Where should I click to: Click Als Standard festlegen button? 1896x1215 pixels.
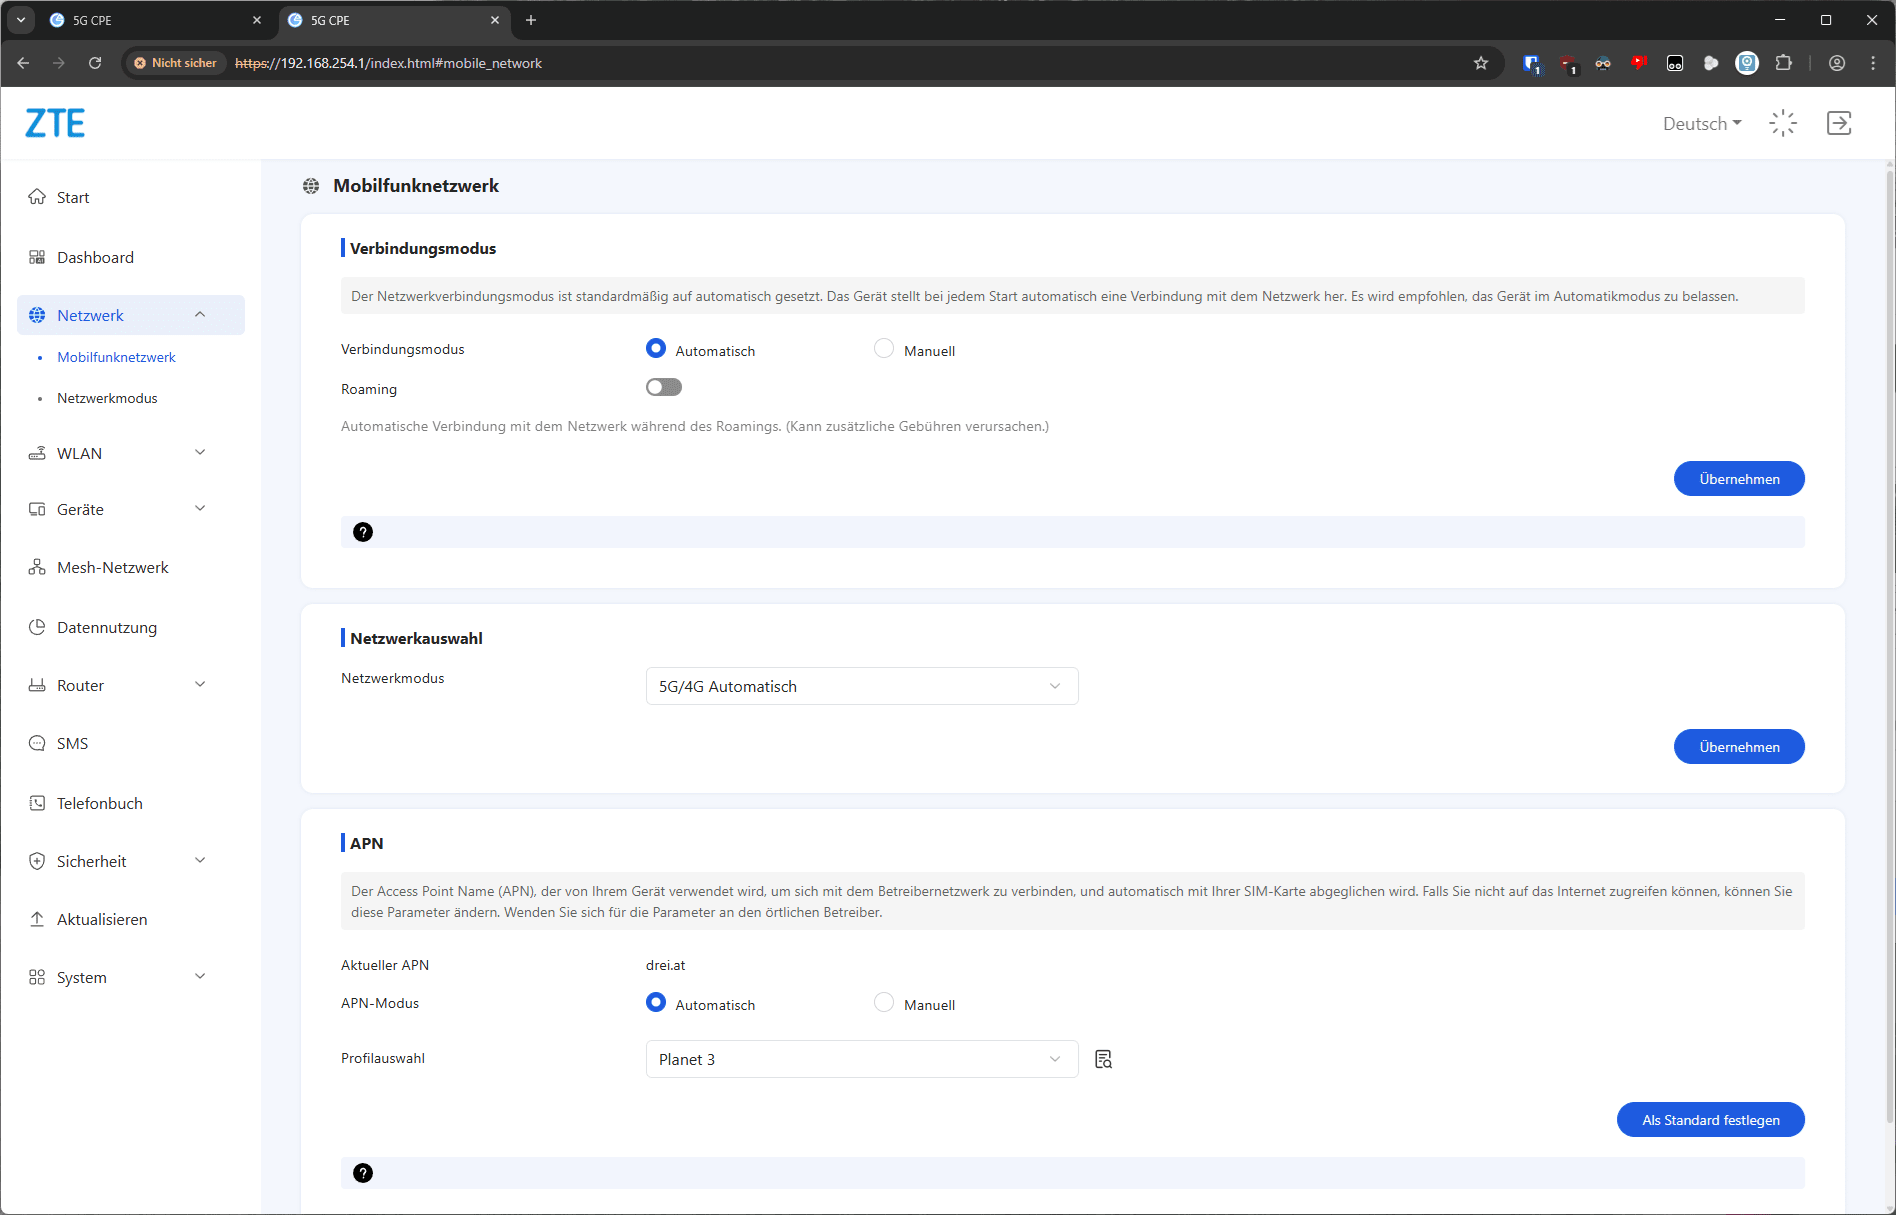point(1710,1120)
